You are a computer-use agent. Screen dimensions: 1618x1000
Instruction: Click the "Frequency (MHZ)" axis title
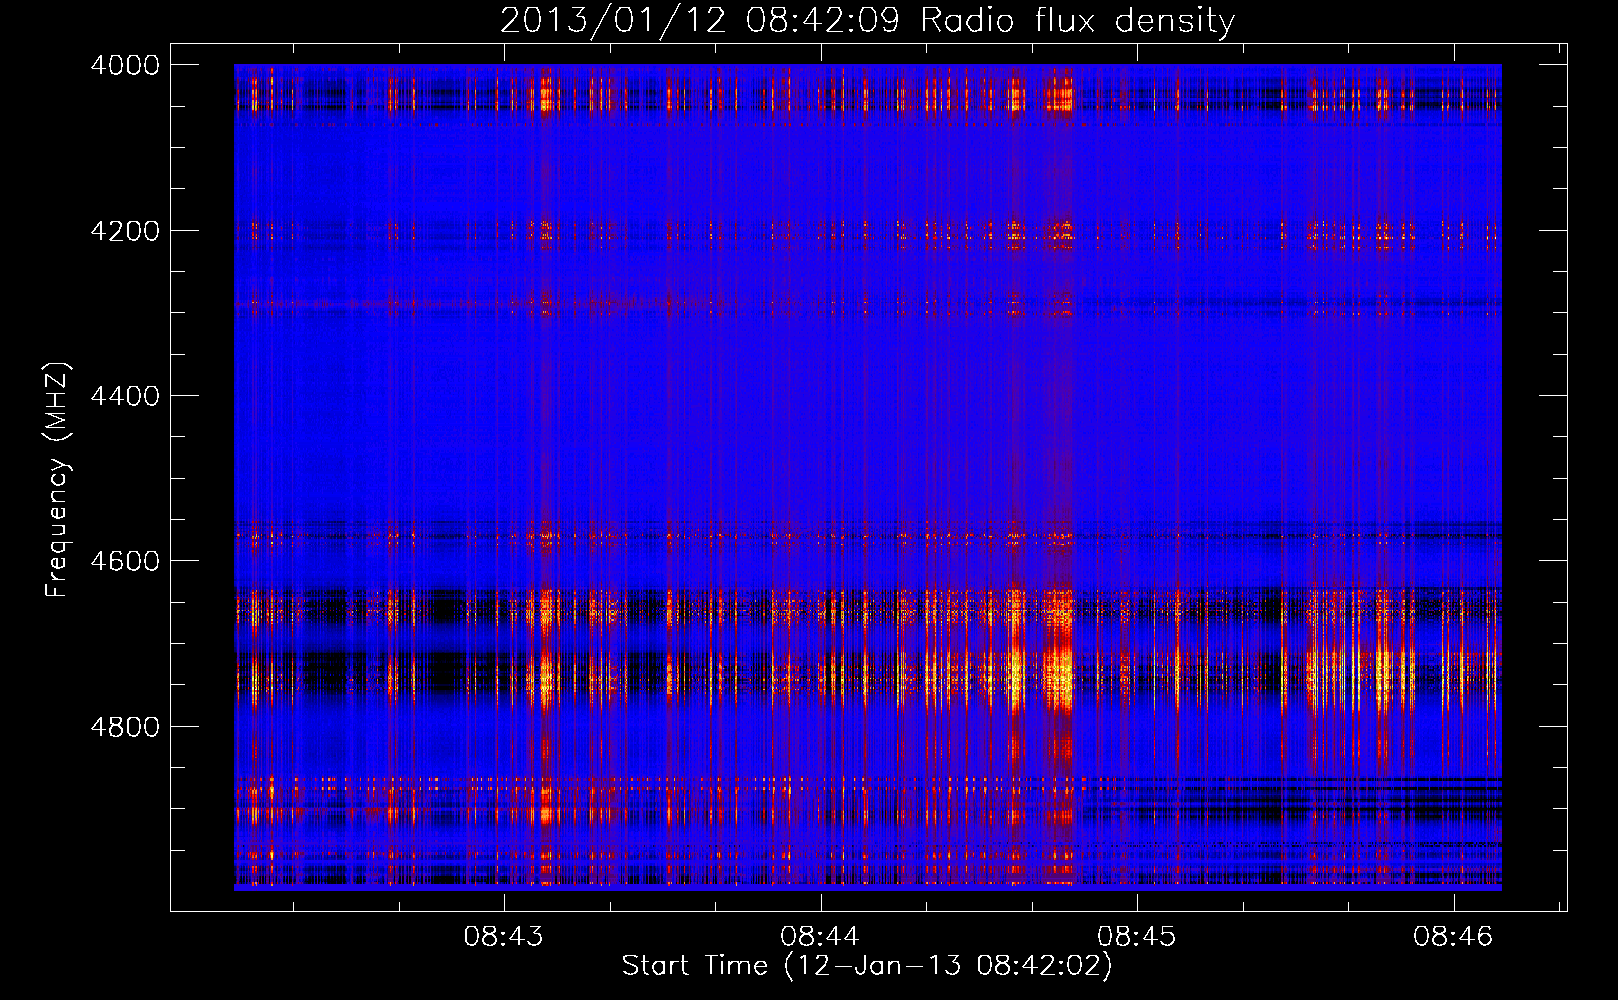[58, 480]
